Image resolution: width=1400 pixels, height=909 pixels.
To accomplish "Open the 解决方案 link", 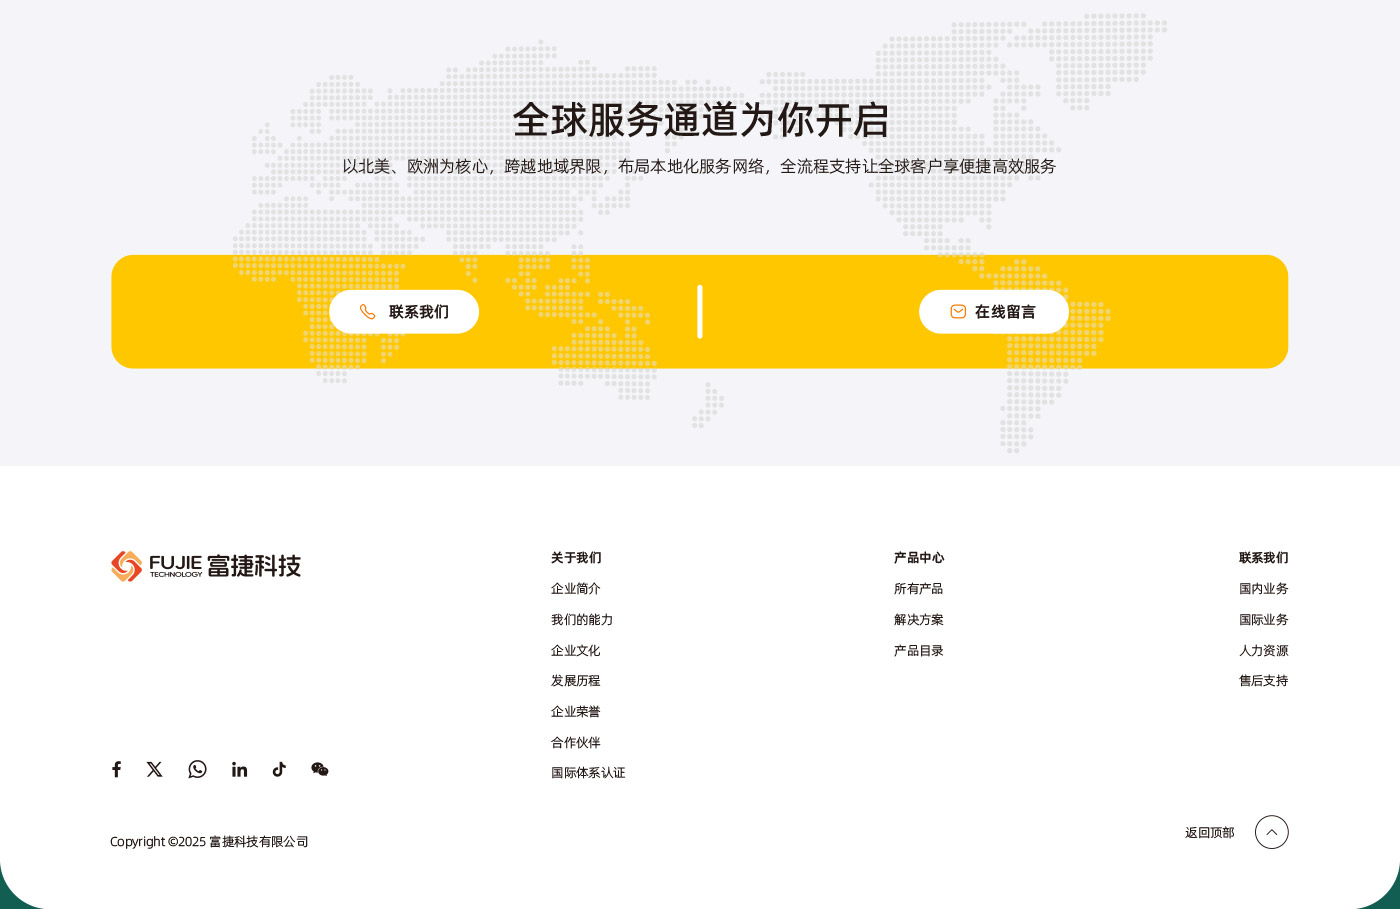I will coord(918,620).
